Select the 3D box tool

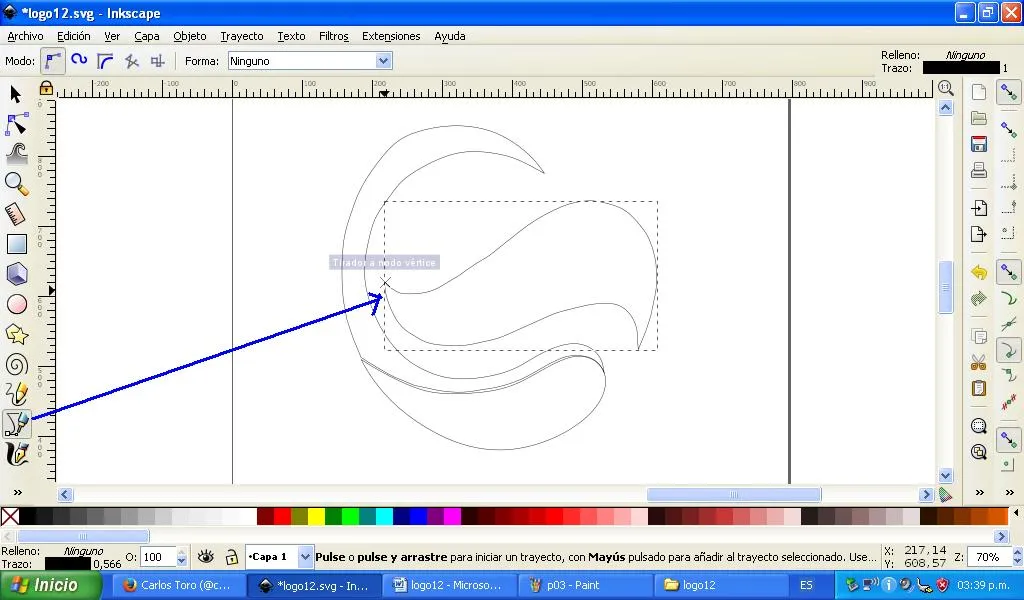click(16, 274)
